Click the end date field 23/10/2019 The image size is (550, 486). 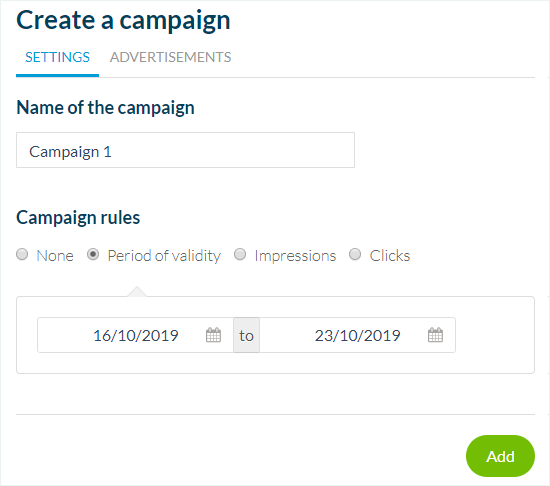click(x=357, y=335)
